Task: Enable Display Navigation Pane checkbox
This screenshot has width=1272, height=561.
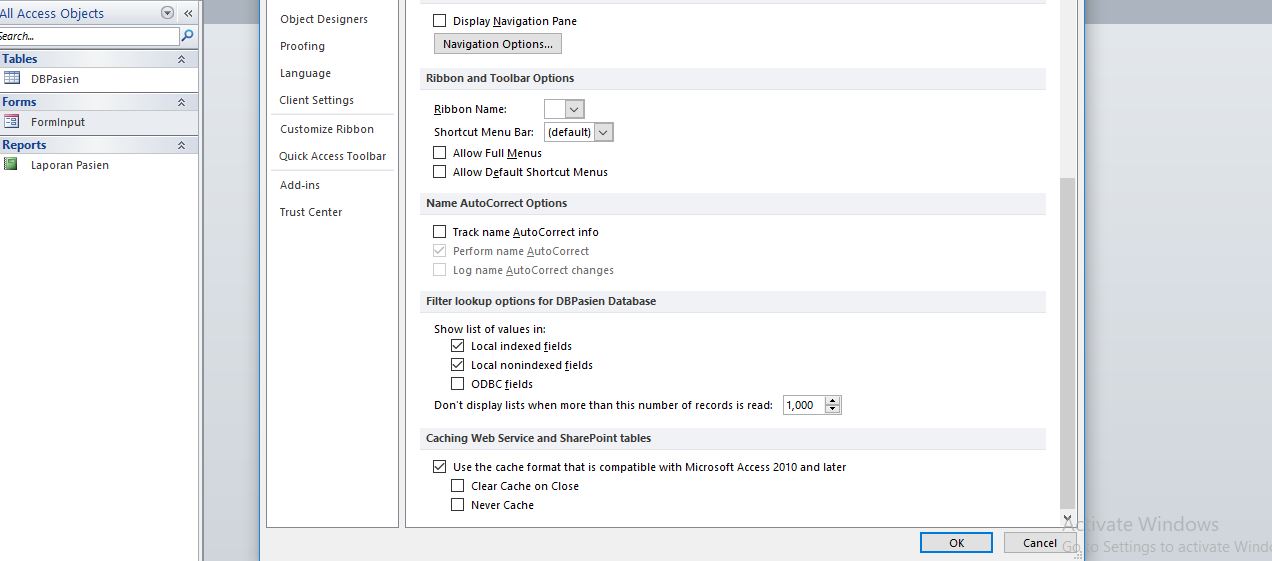Action: [440, 21]
